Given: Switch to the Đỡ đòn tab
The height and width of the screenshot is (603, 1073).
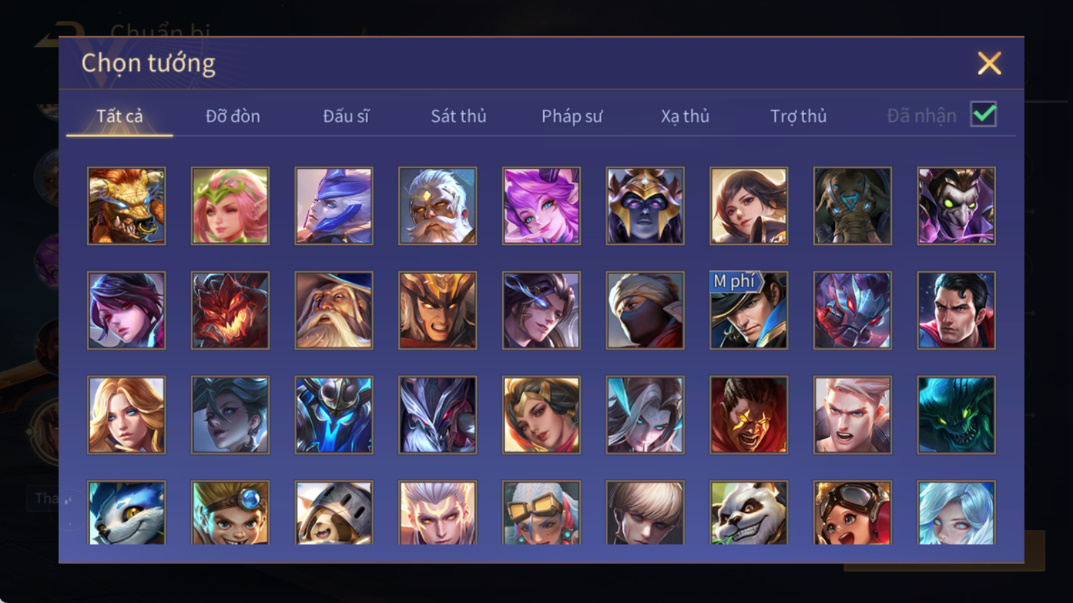Looking at the screenshot, I should (233, 116).
